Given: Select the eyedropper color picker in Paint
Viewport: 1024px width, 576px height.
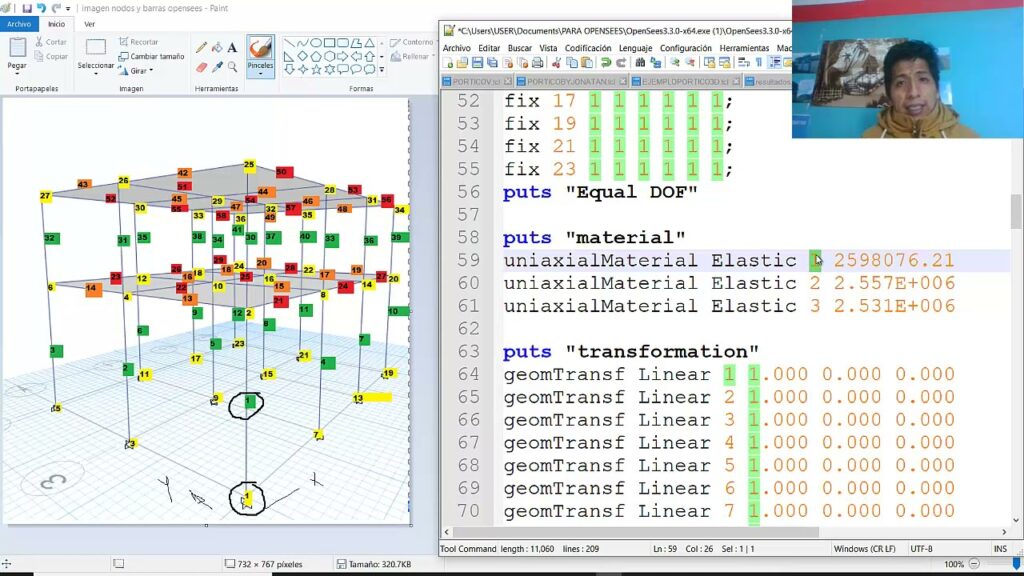Looking at the screenshot, I should coord(217,65).
